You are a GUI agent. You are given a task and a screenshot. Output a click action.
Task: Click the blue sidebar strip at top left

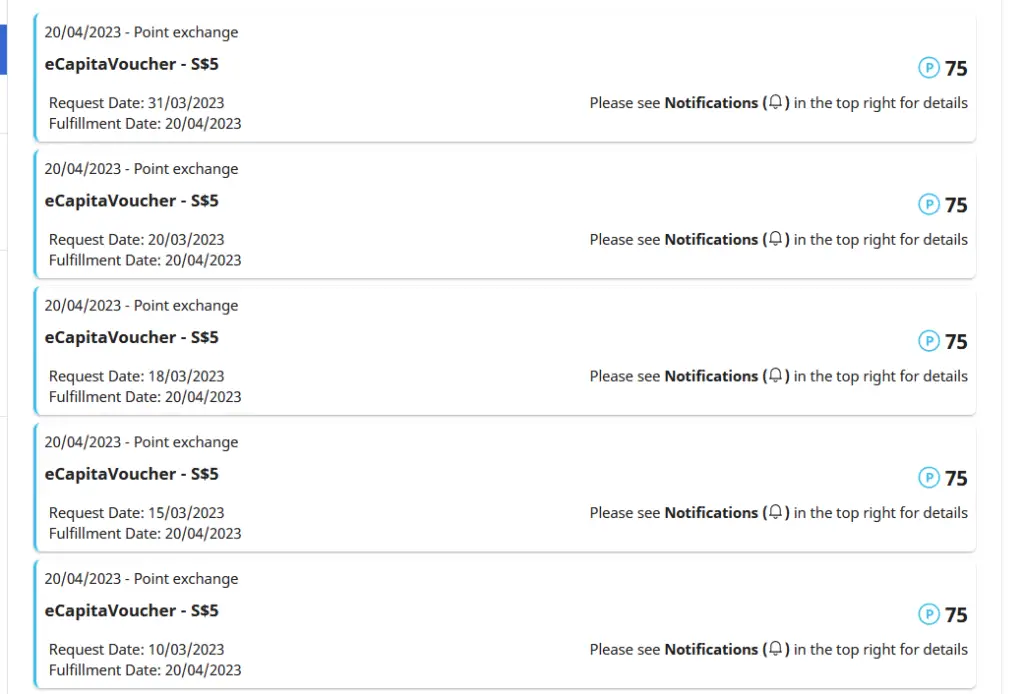tap(3, 50)
